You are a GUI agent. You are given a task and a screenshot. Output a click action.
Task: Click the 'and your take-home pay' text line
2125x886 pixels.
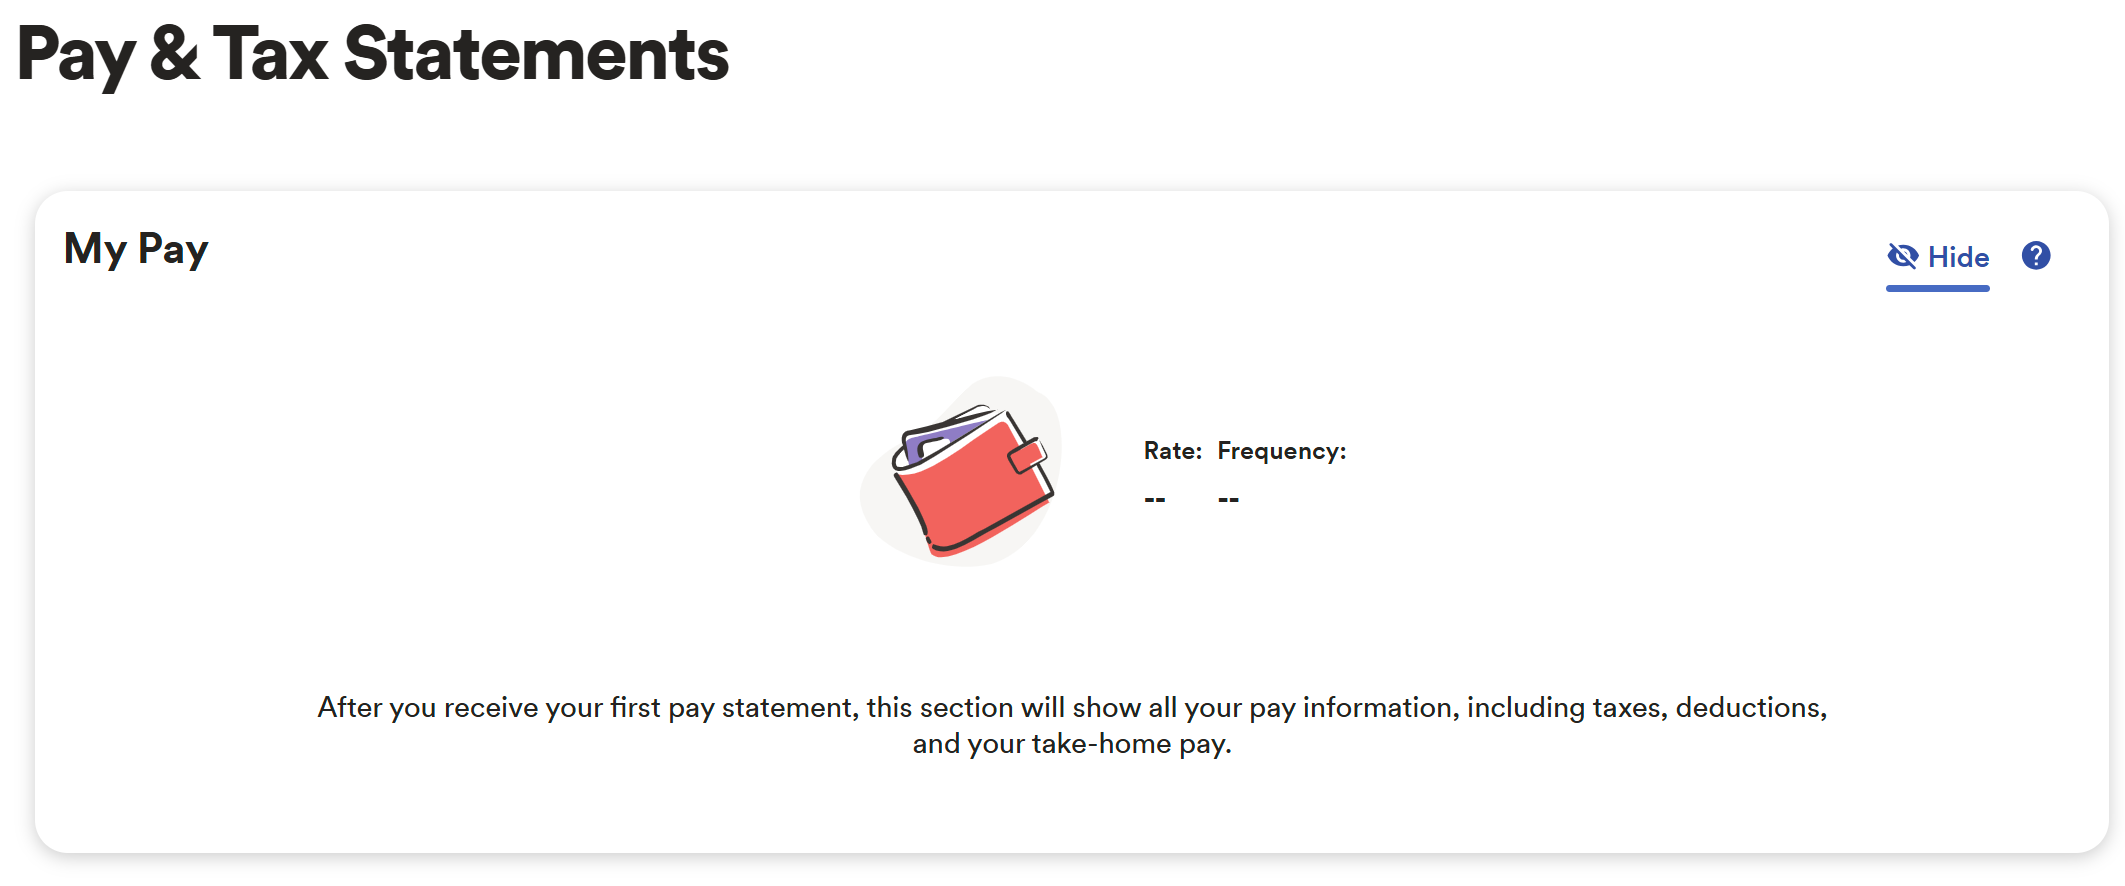click(x=1072, y=744)
